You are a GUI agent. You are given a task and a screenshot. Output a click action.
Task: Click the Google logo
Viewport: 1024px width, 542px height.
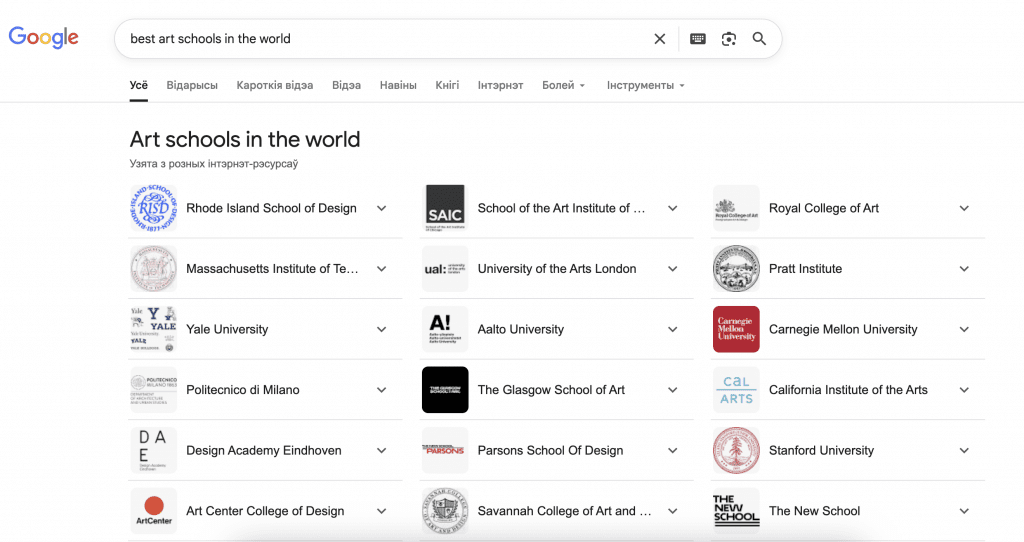(44, 38)
